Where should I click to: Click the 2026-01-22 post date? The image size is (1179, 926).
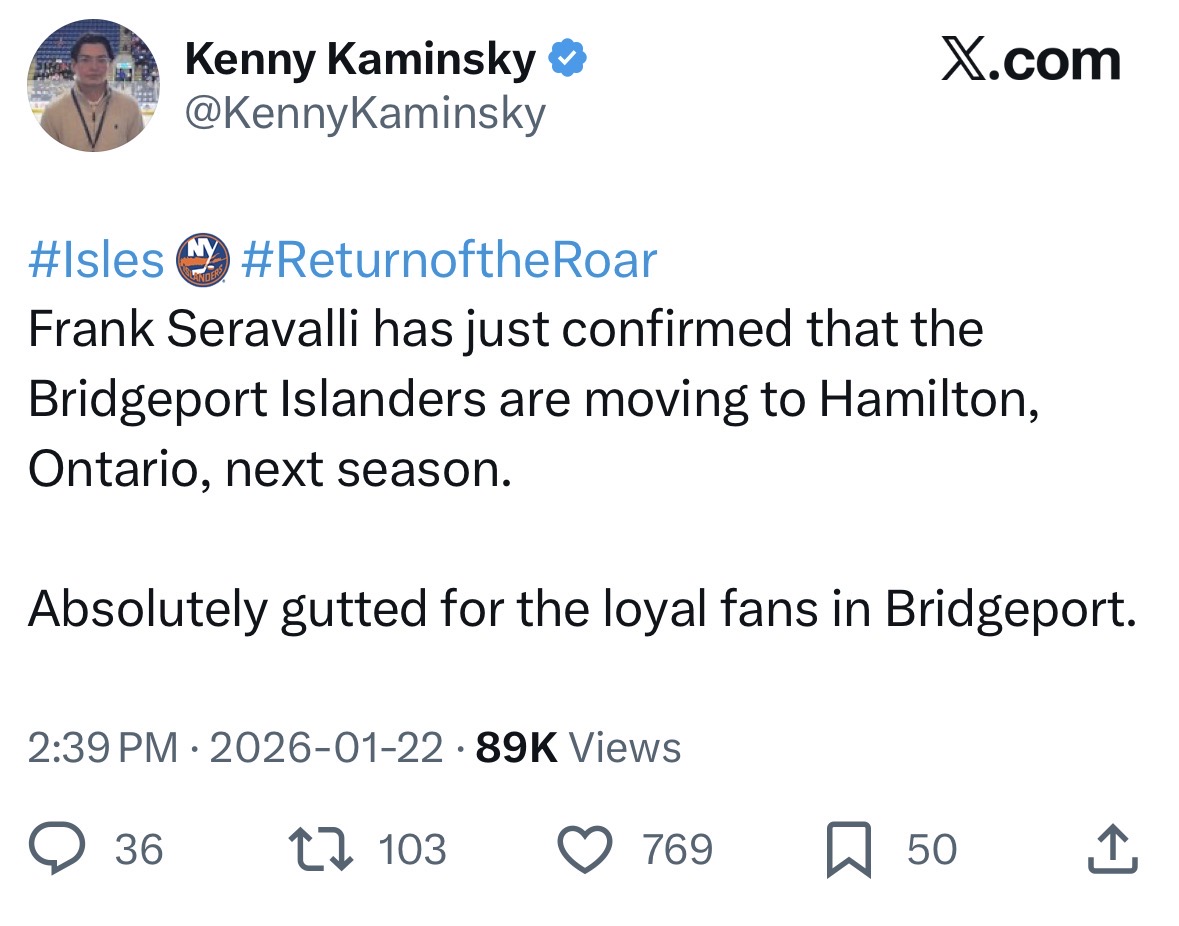(x=328, y=748)
